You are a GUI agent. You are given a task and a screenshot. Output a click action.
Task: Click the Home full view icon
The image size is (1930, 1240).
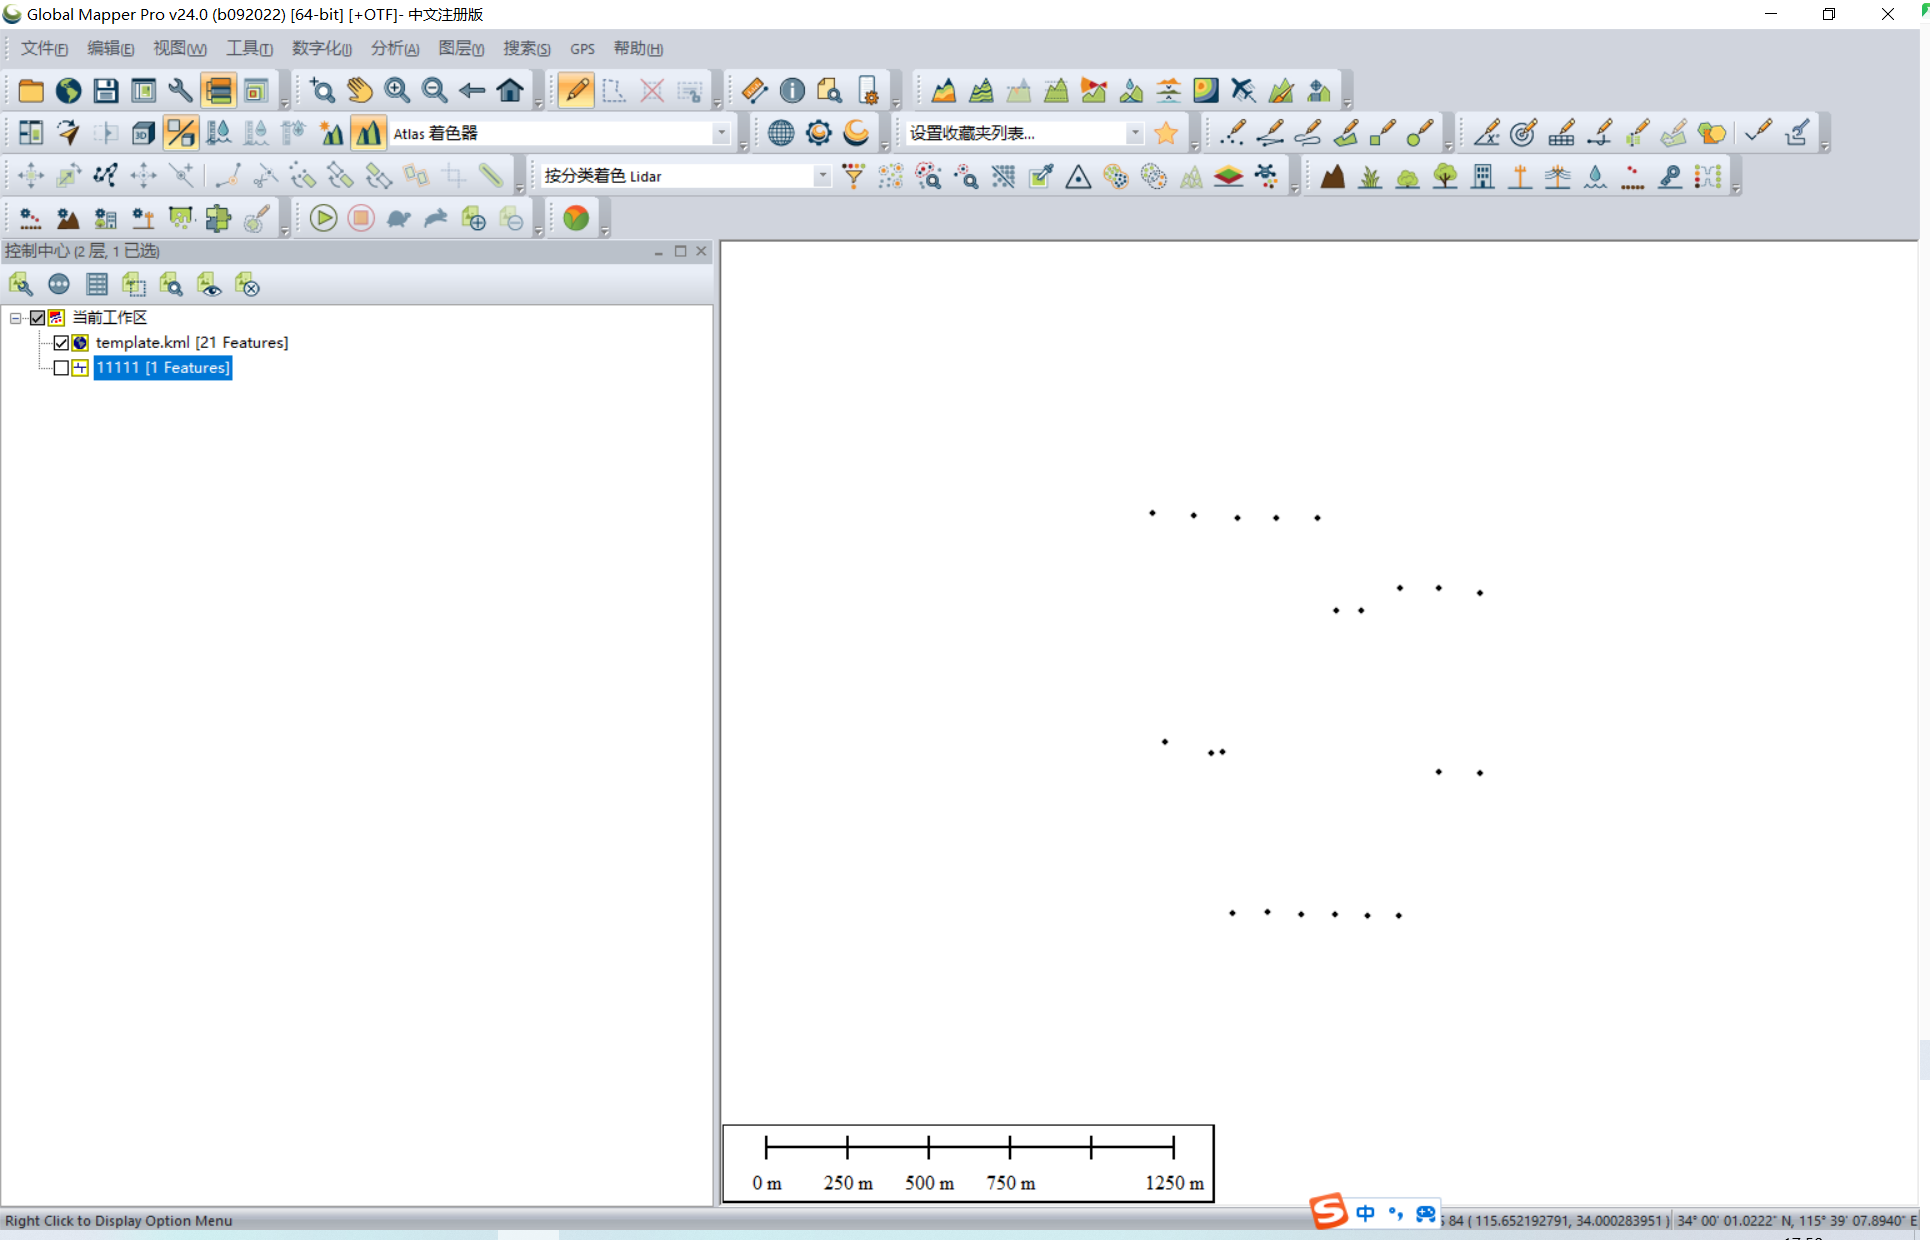(x=510, y=91)
